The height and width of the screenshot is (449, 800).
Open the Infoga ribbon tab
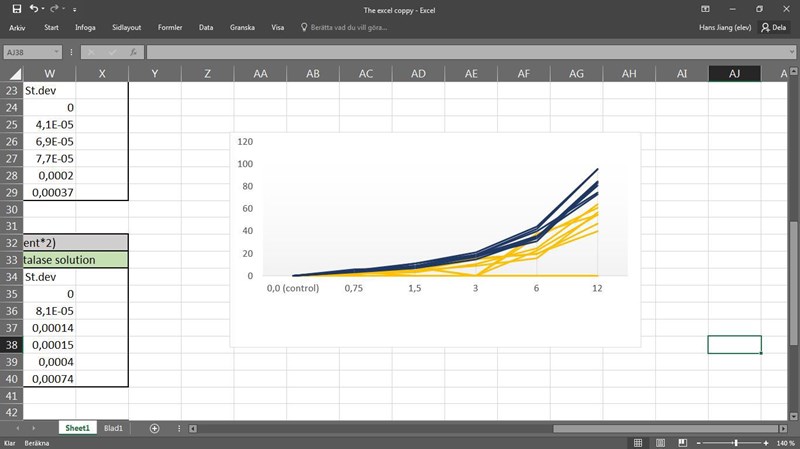(85, 28)
